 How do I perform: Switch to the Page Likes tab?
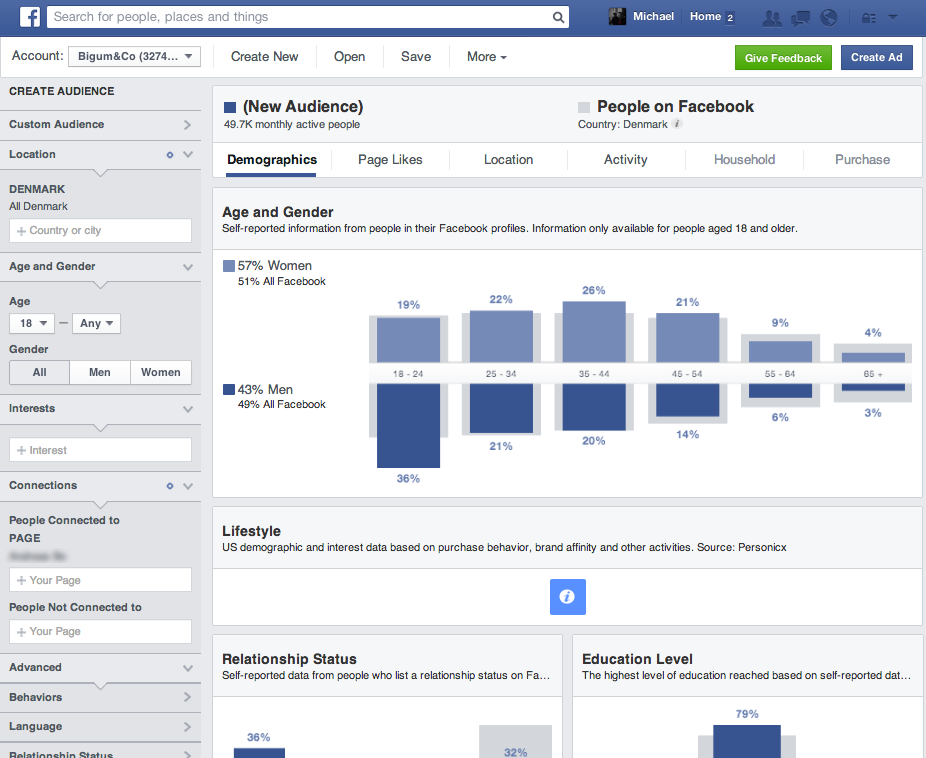390,160
